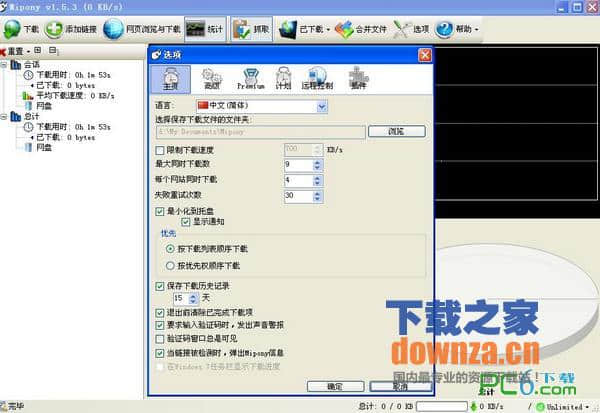Viewport: 600px width, 413px height.
Task: Click the 重置 reset red X icon
Action: click(x=3, y=51)
